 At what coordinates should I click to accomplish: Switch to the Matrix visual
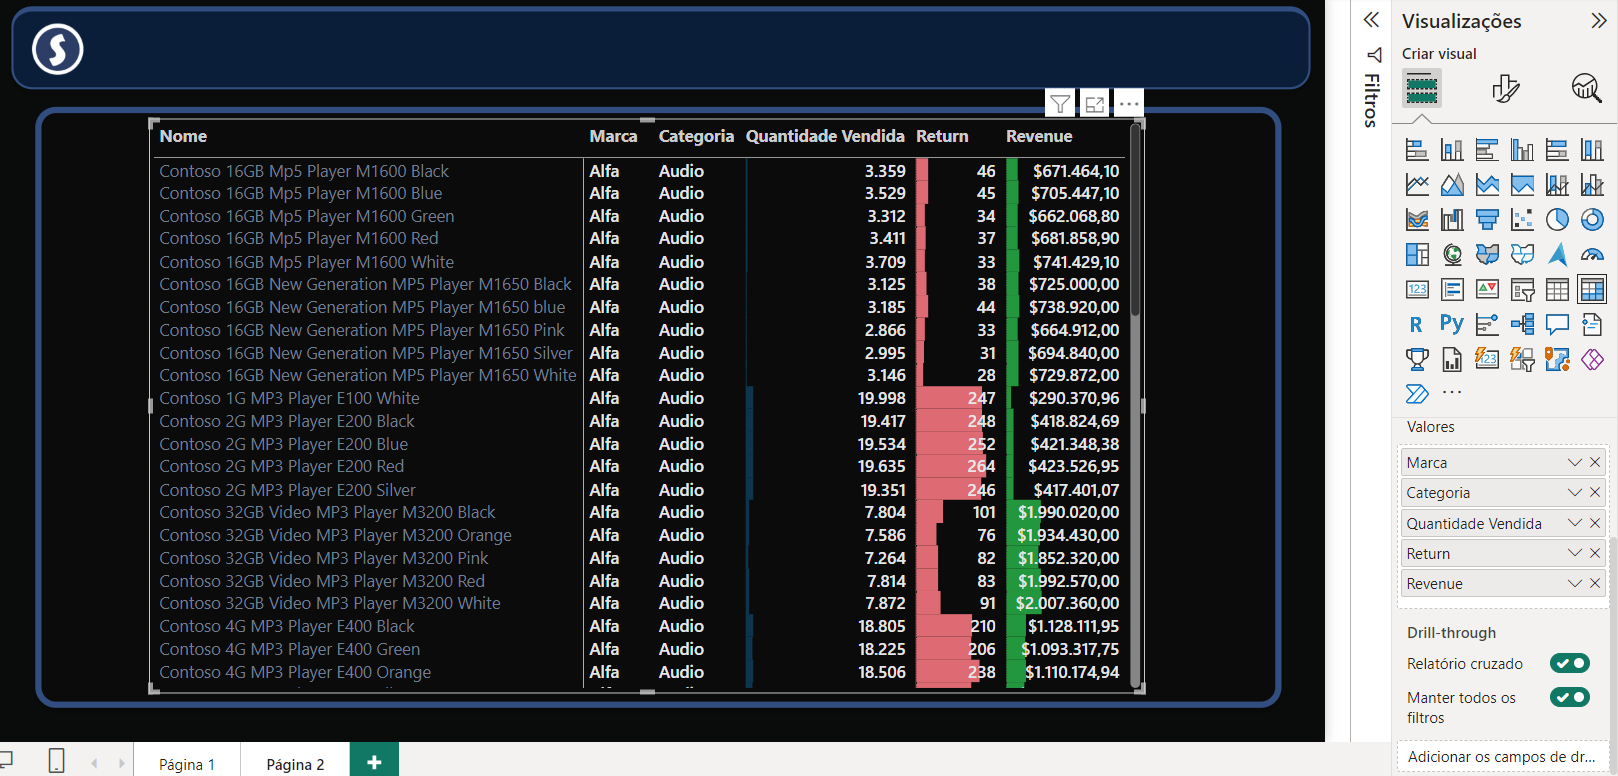1592,290
